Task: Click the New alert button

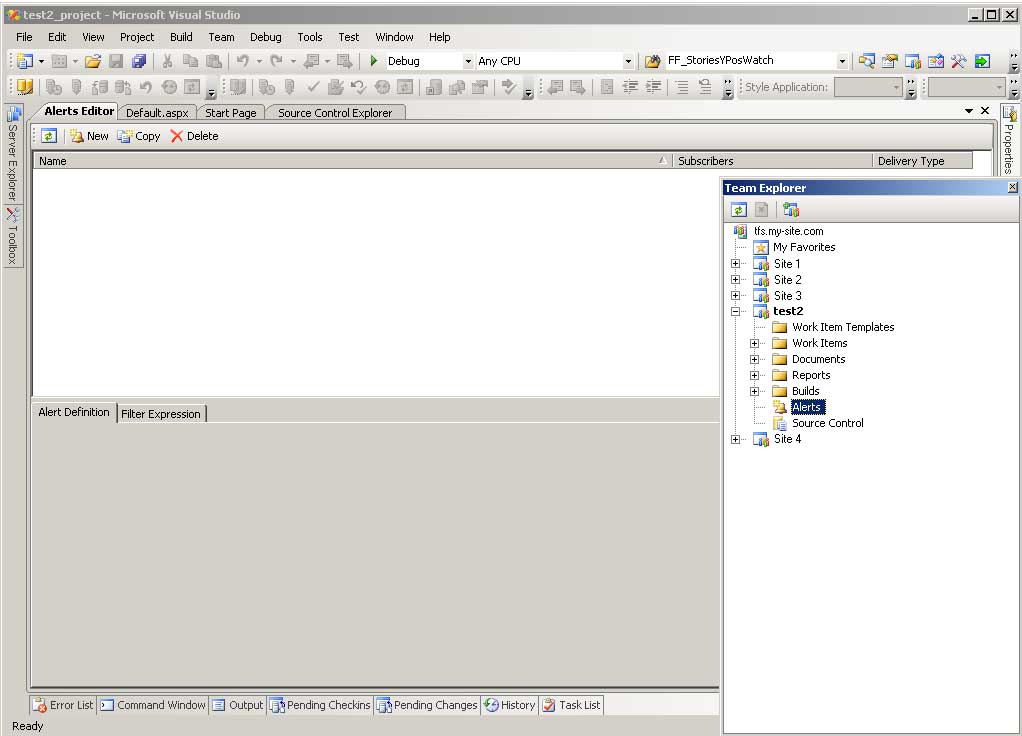Action: (89, 136)
